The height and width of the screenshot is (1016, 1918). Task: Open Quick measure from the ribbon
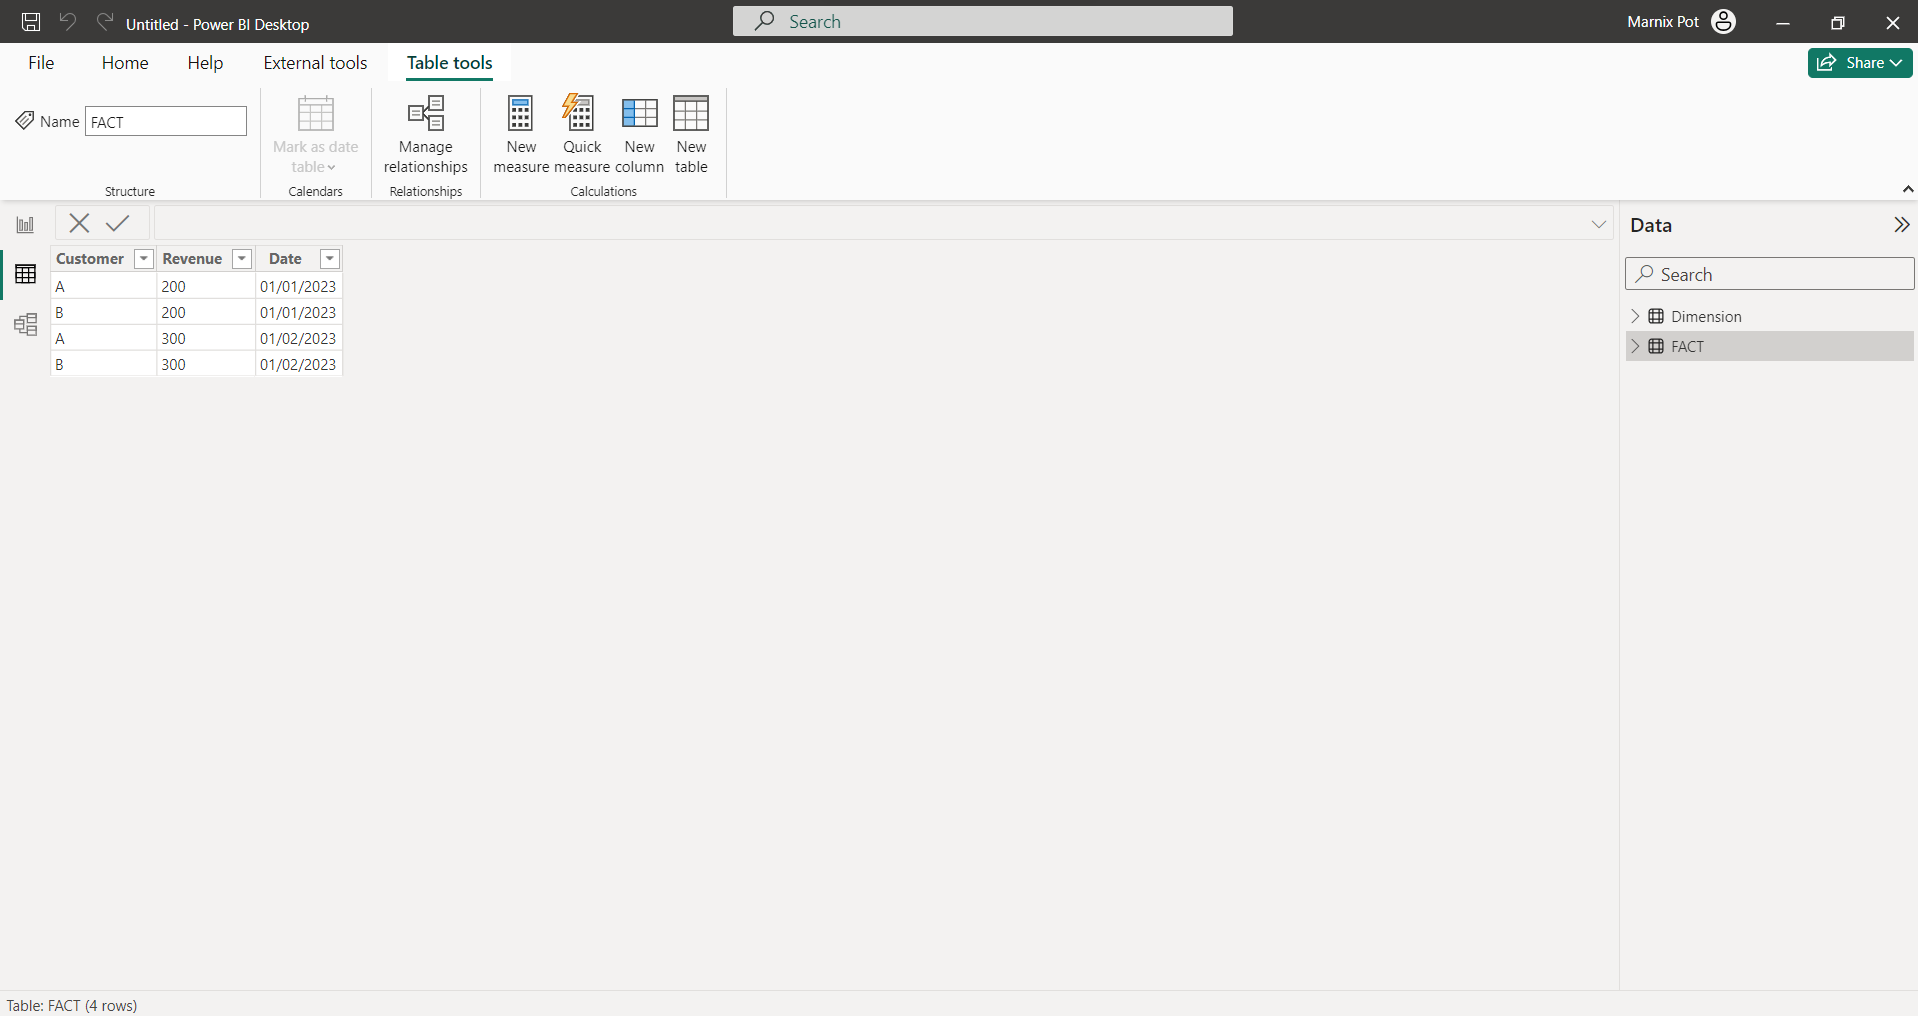pyautogui.click(x=581, y=115)
